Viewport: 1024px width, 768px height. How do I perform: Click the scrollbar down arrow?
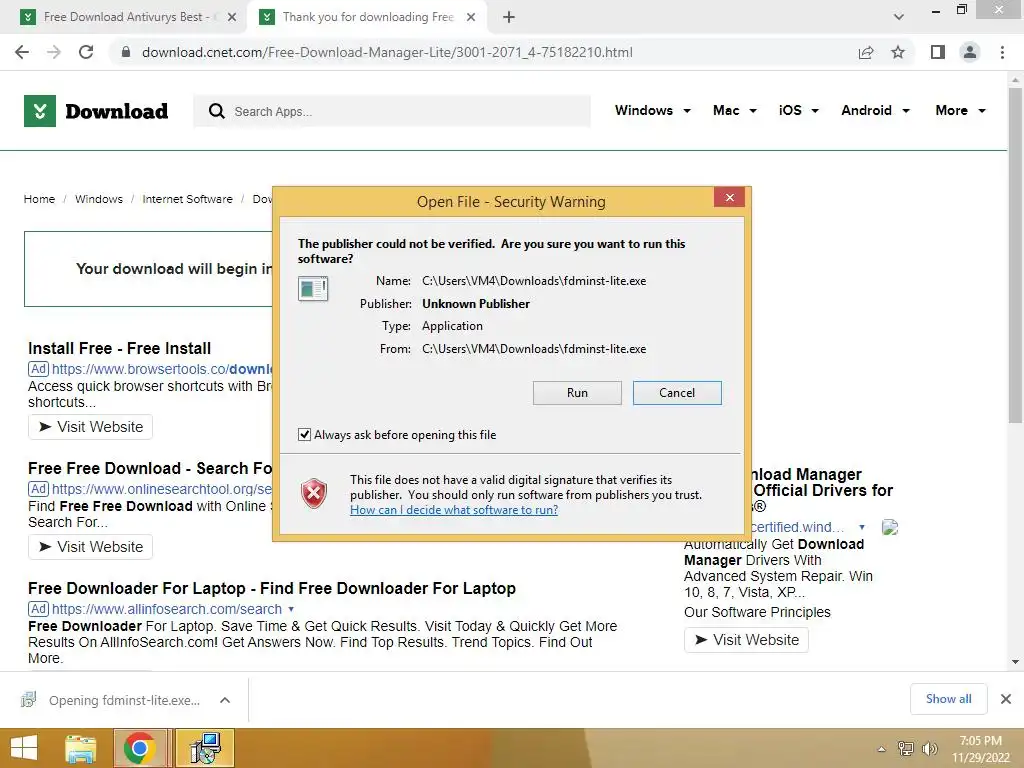(1015, 662)
